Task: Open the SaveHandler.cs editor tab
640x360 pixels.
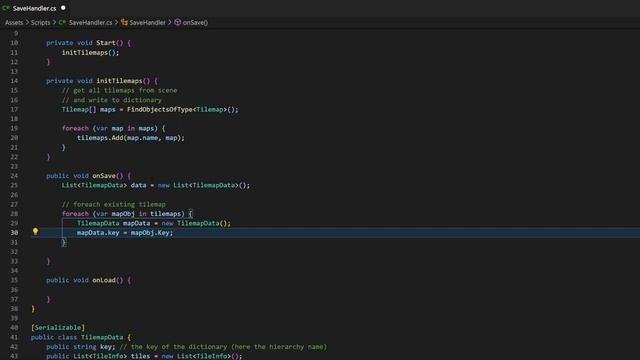Action: pyautogui.click(x=34, y=8)
